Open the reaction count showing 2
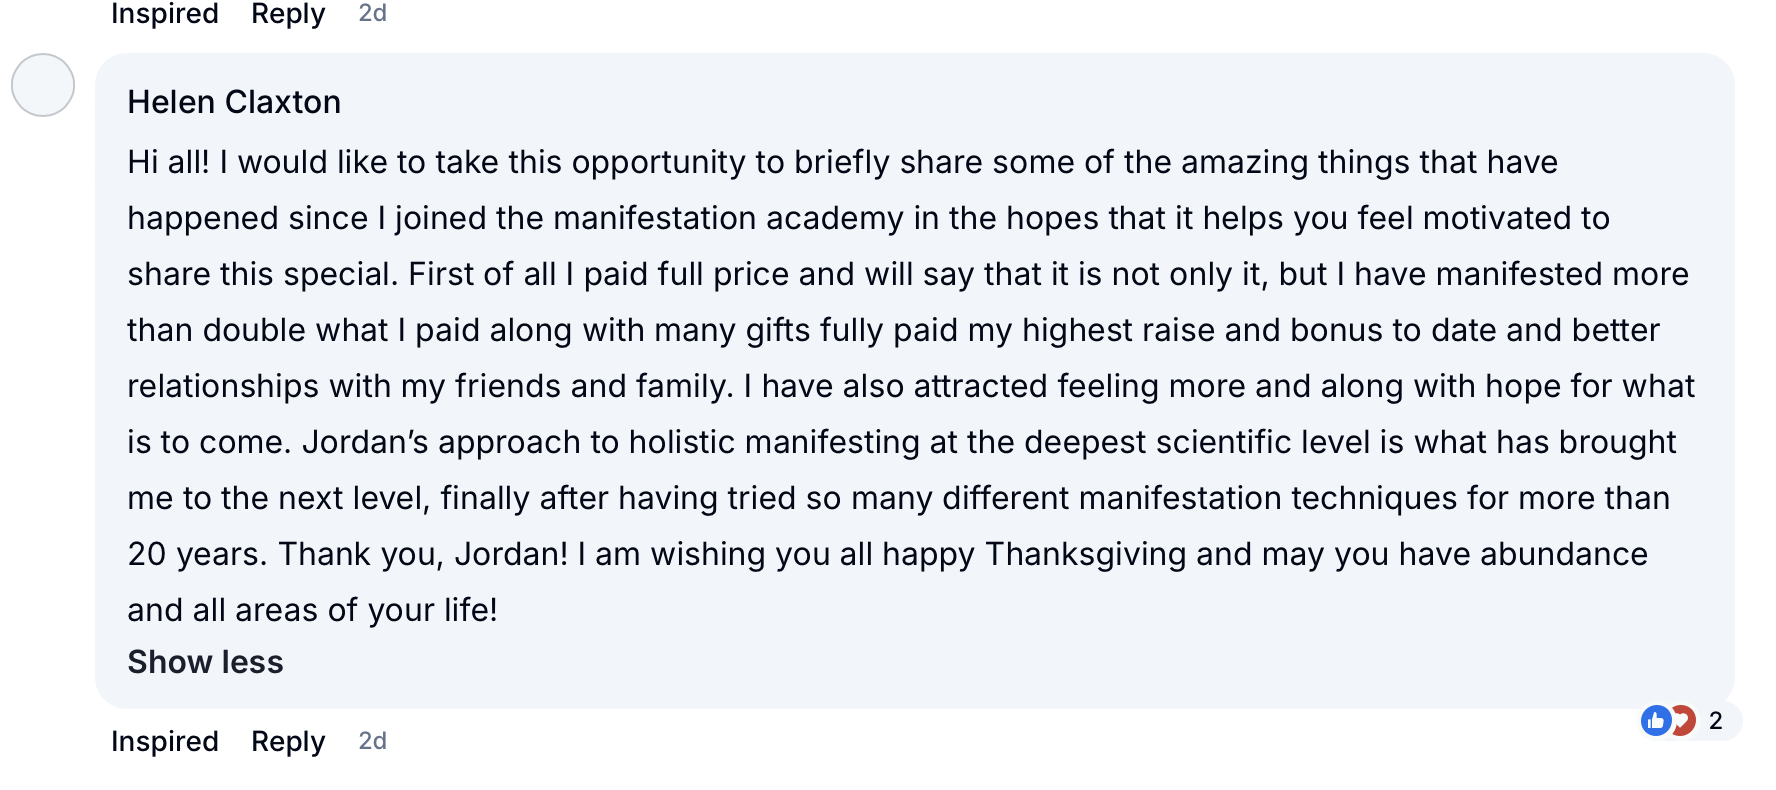 click(1716, 720)
